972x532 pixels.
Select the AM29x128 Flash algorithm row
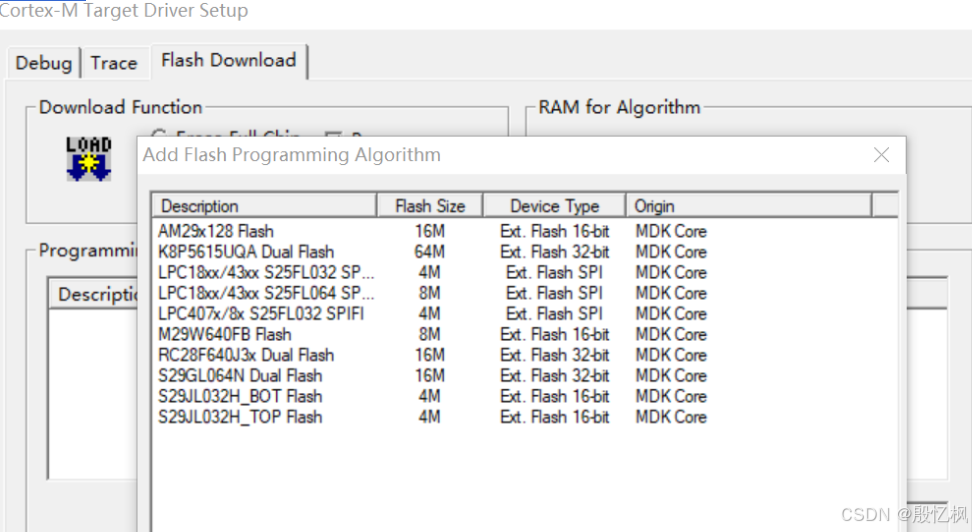click(524, 231)
